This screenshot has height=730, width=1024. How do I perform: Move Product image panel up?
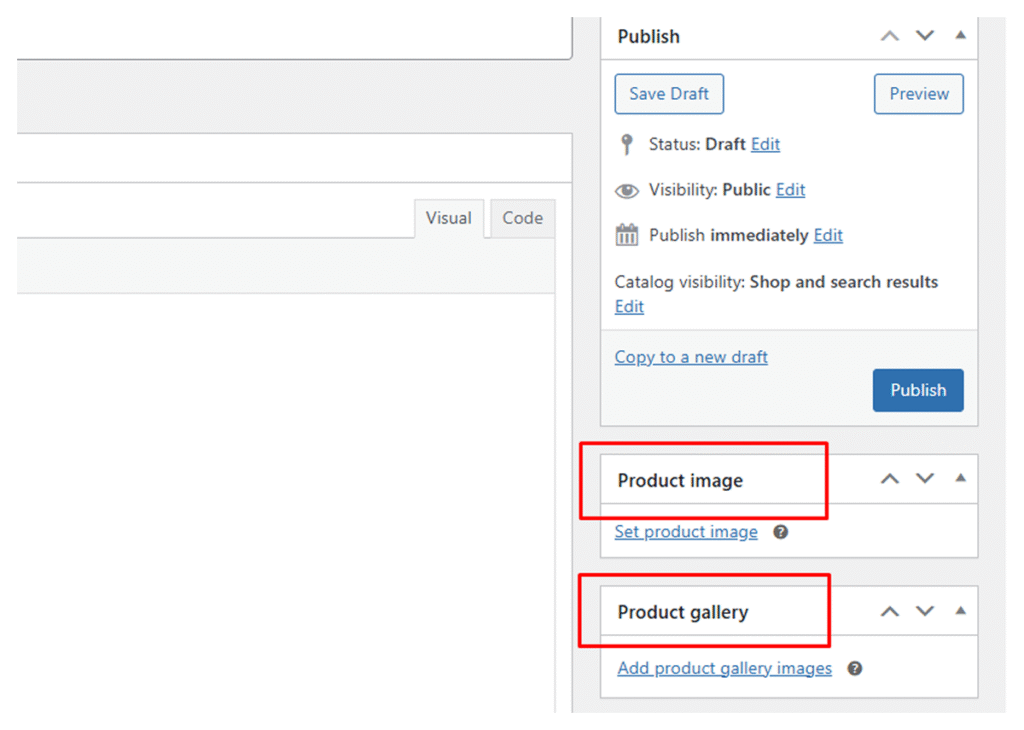889,479
